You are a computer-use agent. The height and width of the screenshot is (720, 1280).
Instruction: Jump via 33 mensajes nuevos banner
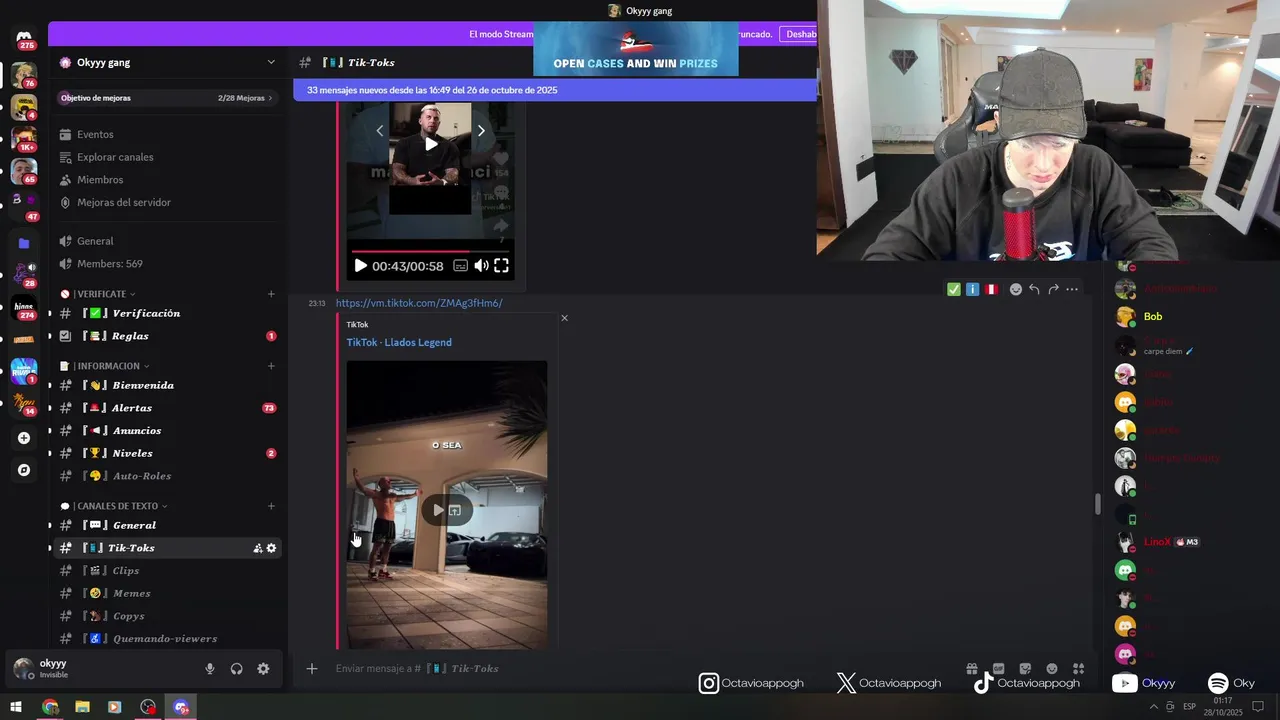point(555,90)
